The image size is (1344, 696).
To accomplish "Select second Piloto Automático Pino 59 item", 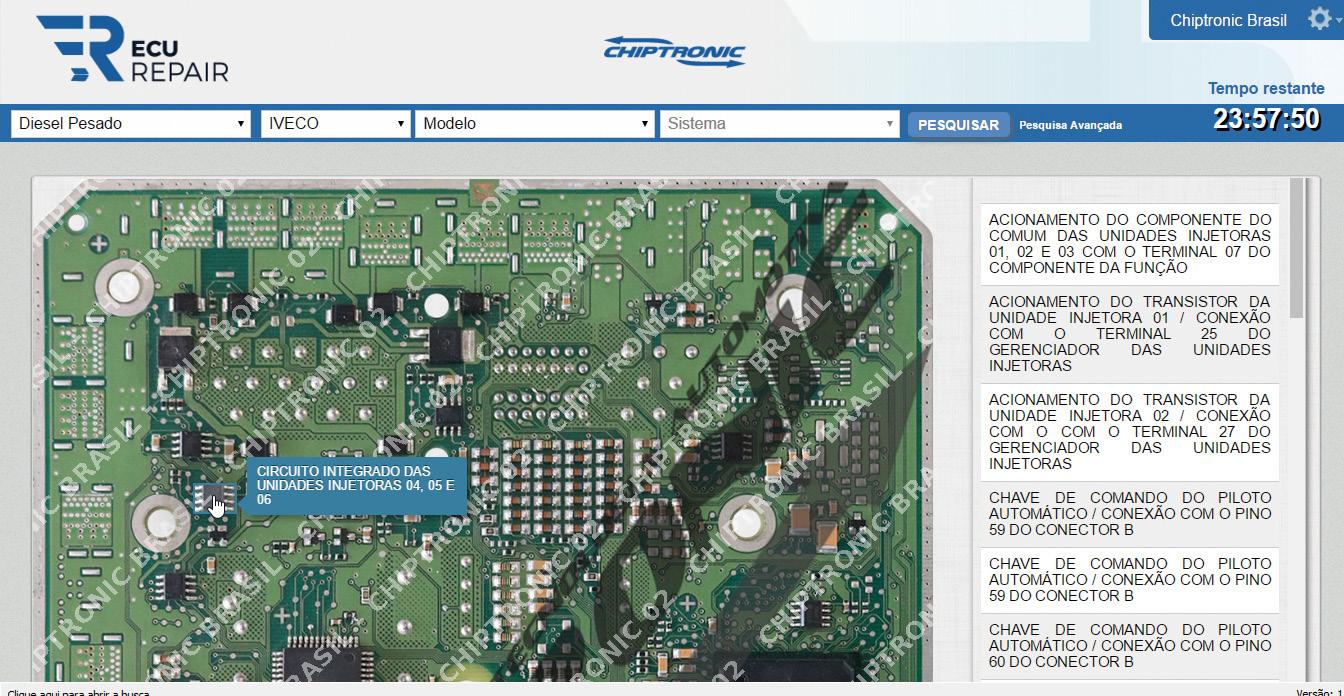I will pos(1130,580).
